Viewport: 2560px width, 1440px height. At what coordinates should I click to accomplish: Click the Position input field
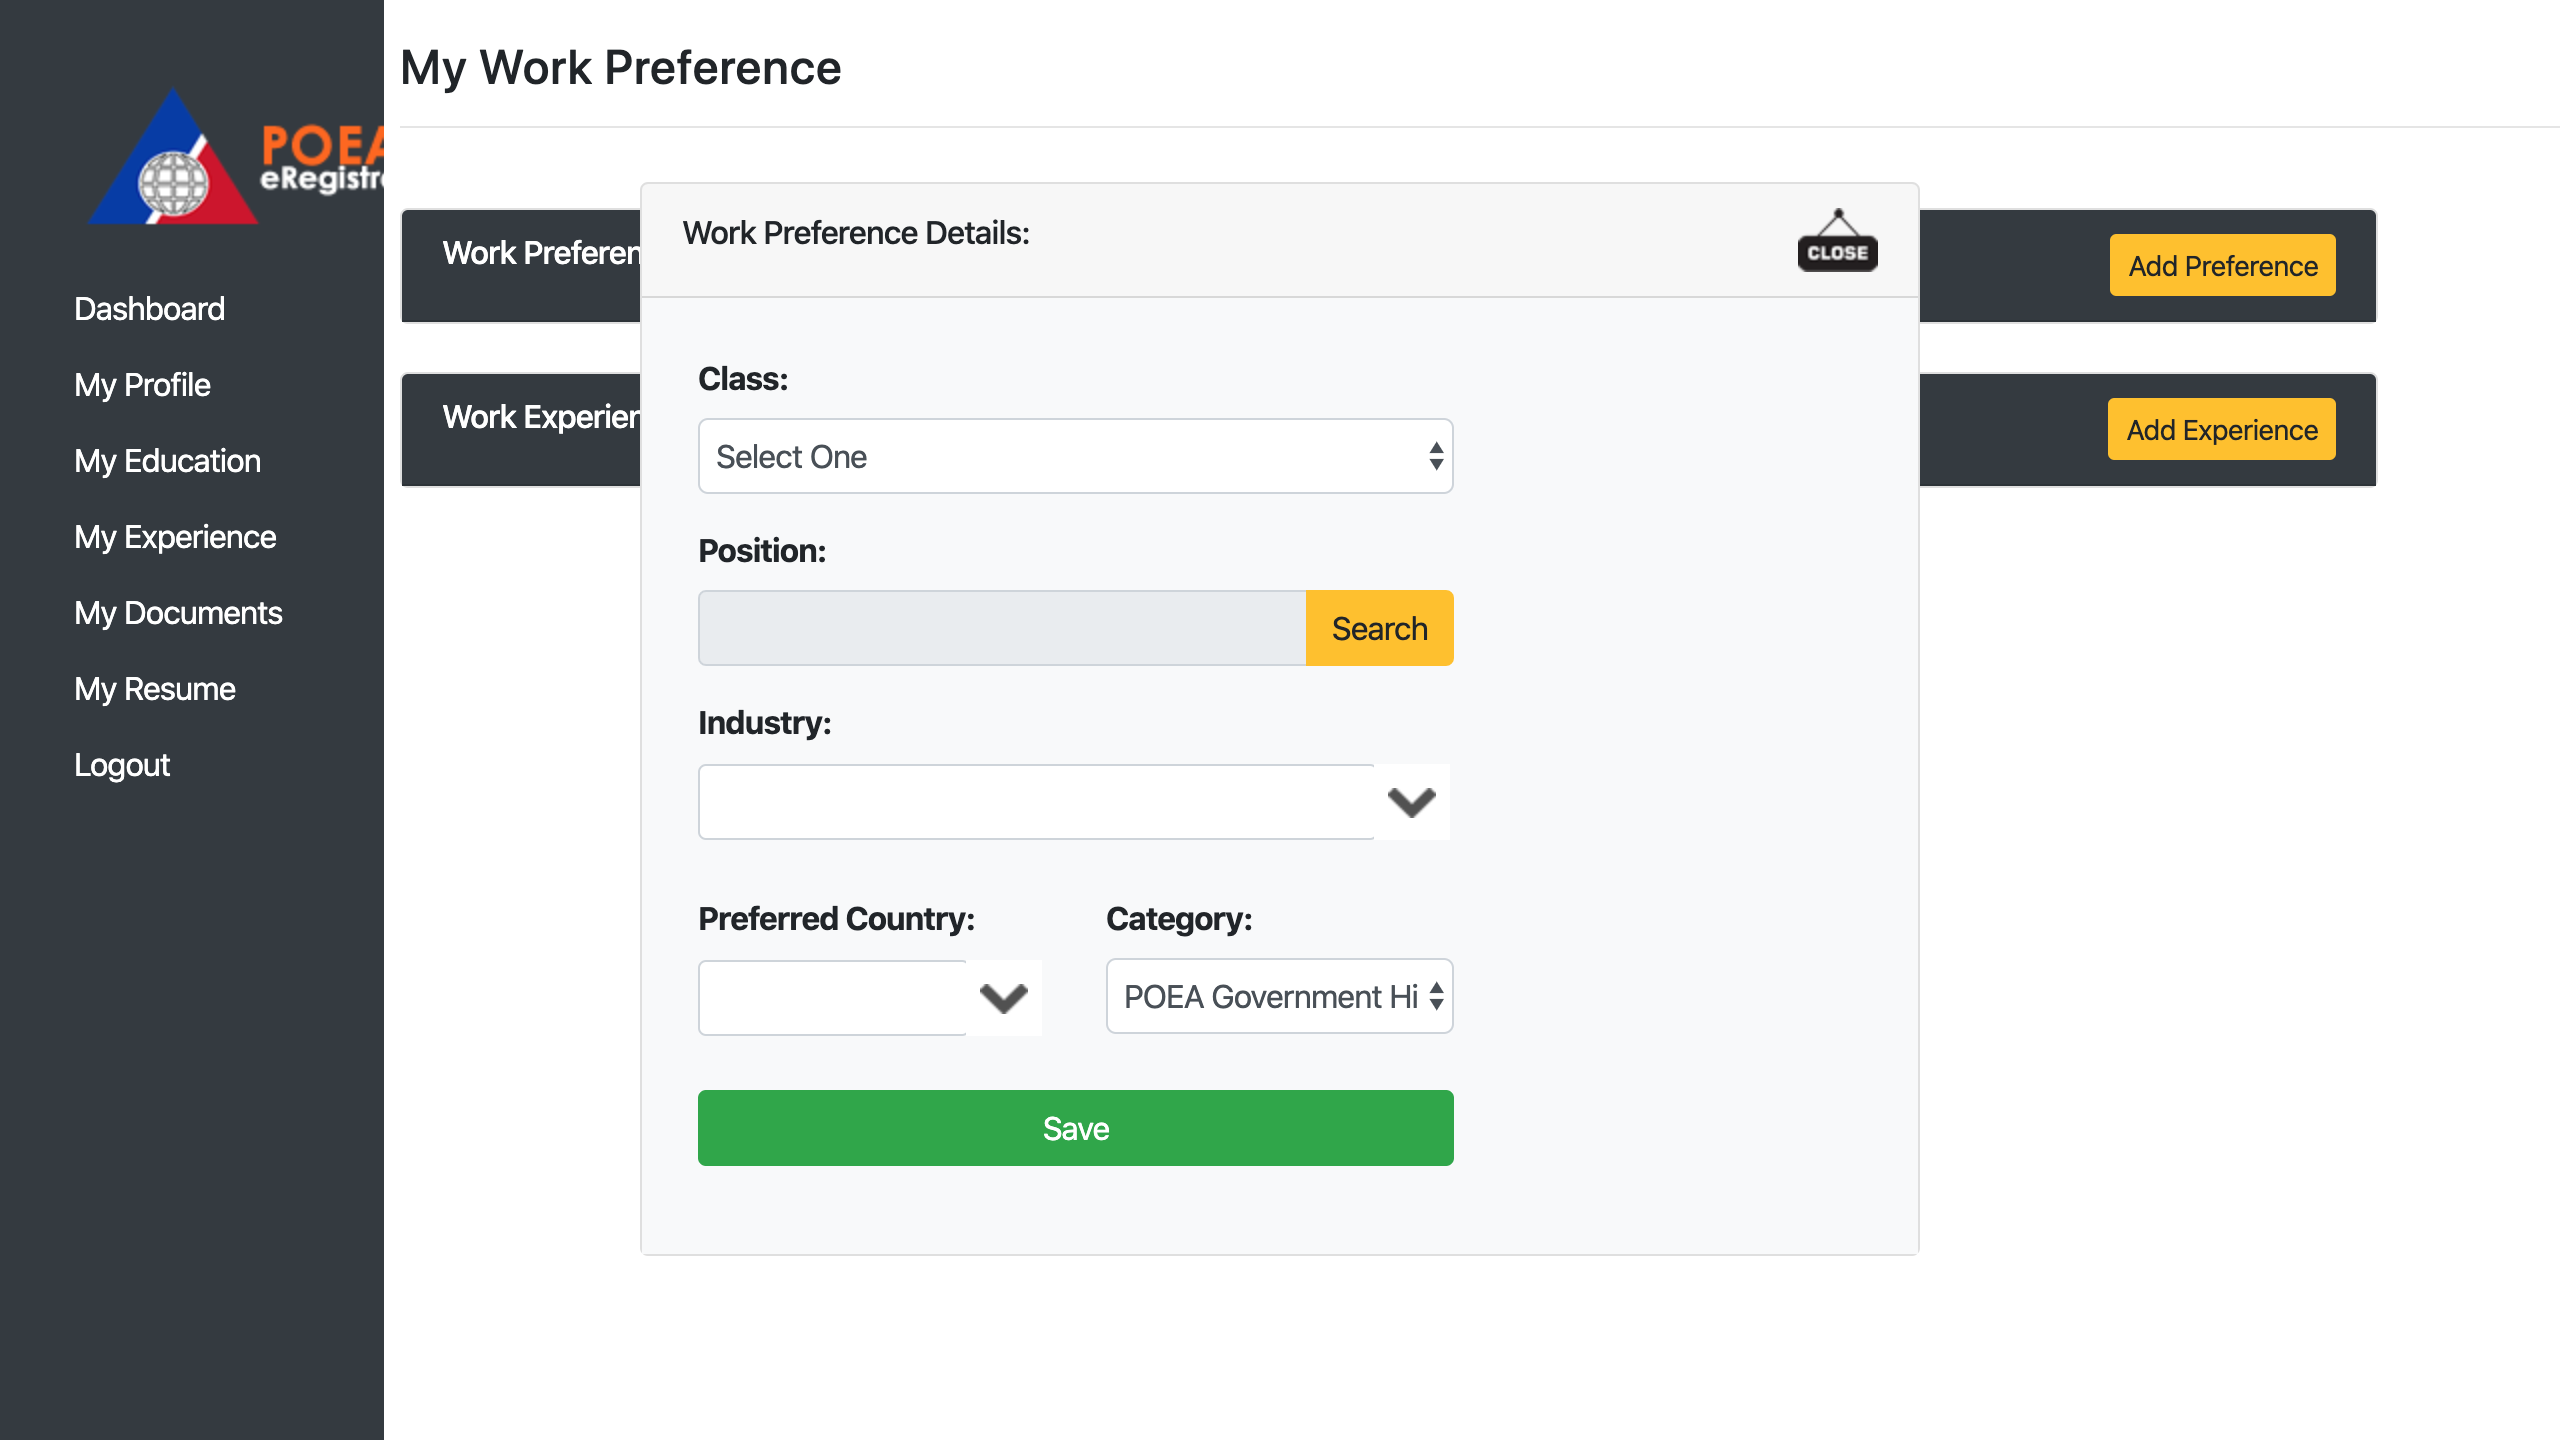coord(1001,628)
